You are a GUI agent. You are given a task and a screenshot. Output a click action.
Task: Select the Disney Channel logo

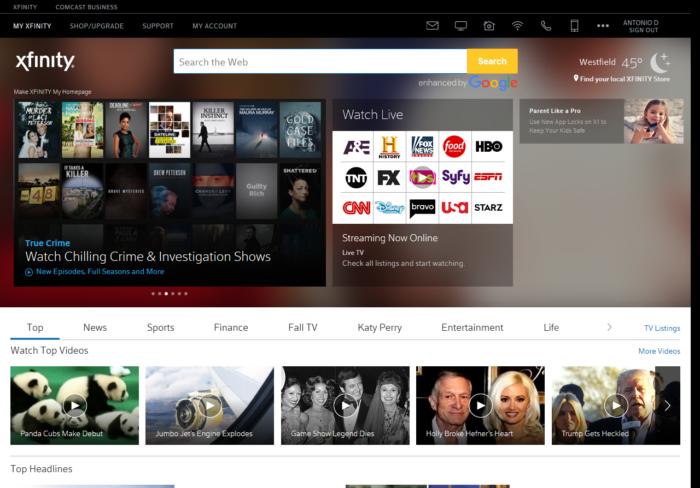(389, 208)
